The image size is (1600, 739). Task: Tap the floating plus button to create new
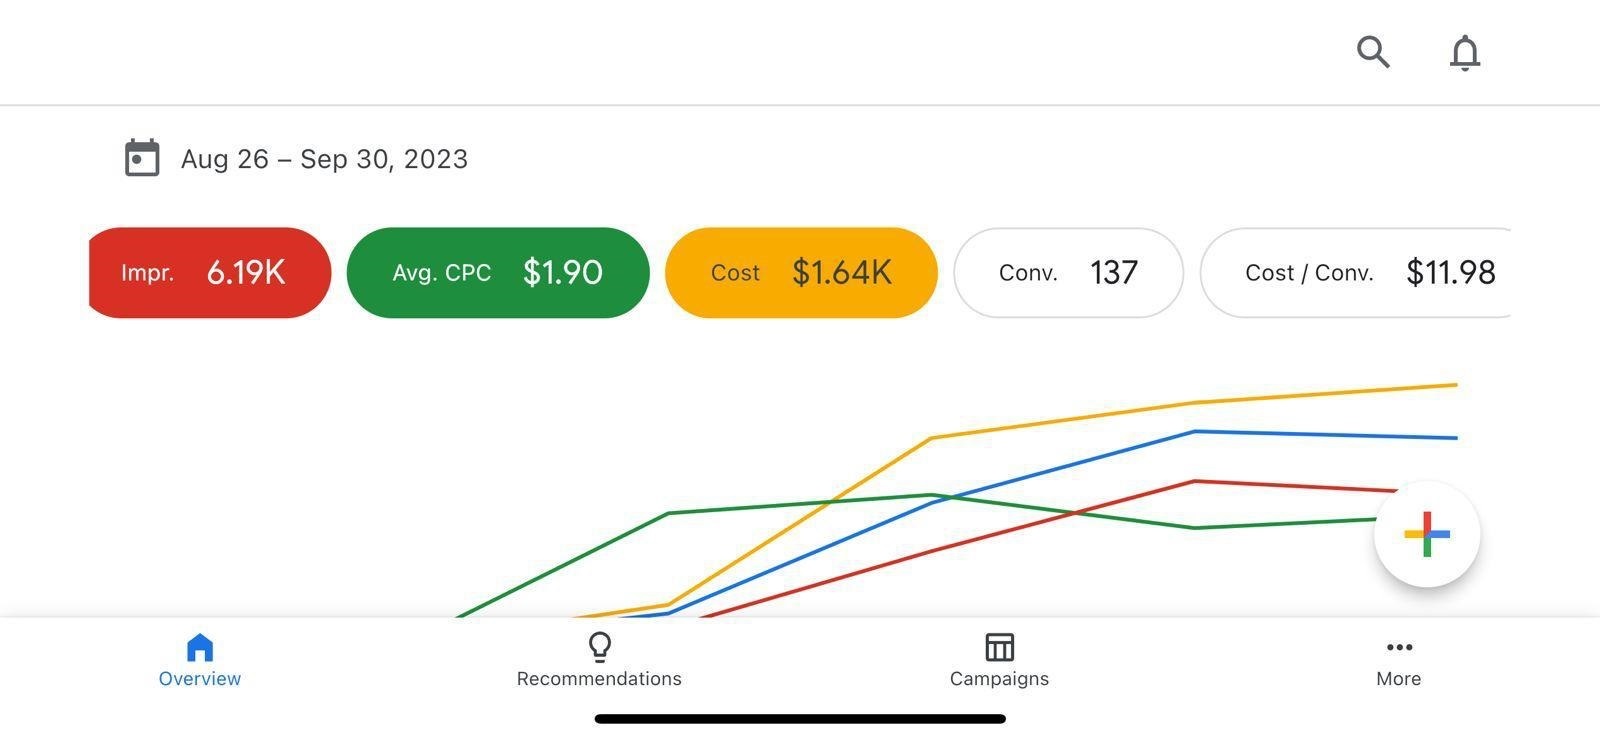(1427, 534)
